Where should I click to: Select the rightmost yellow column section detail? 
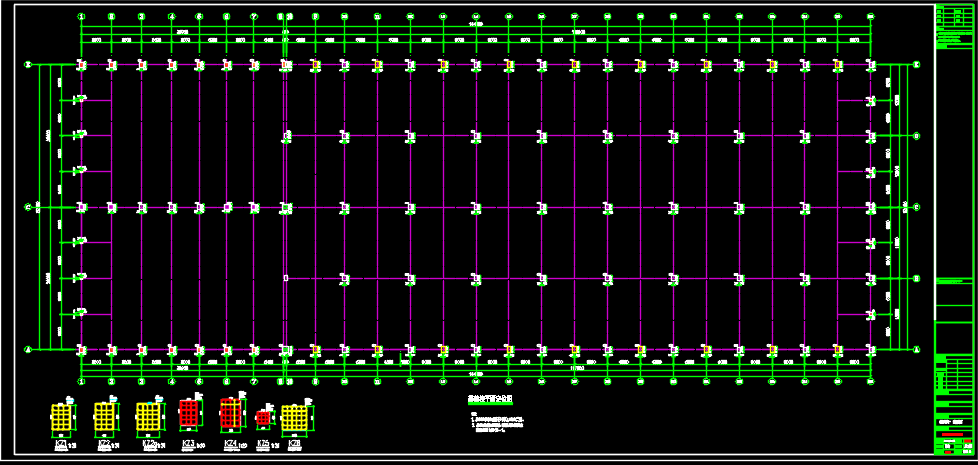[x=294, y=417]
